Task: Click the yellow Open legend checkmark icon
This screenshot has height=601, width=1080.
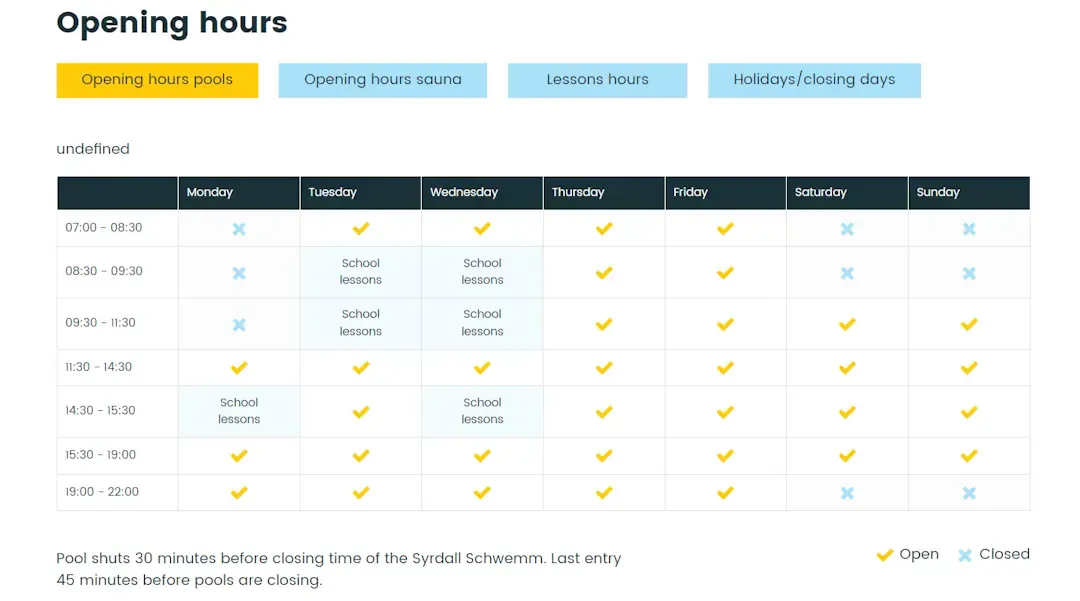Action: pyautogui.click(x=884, y=555)
